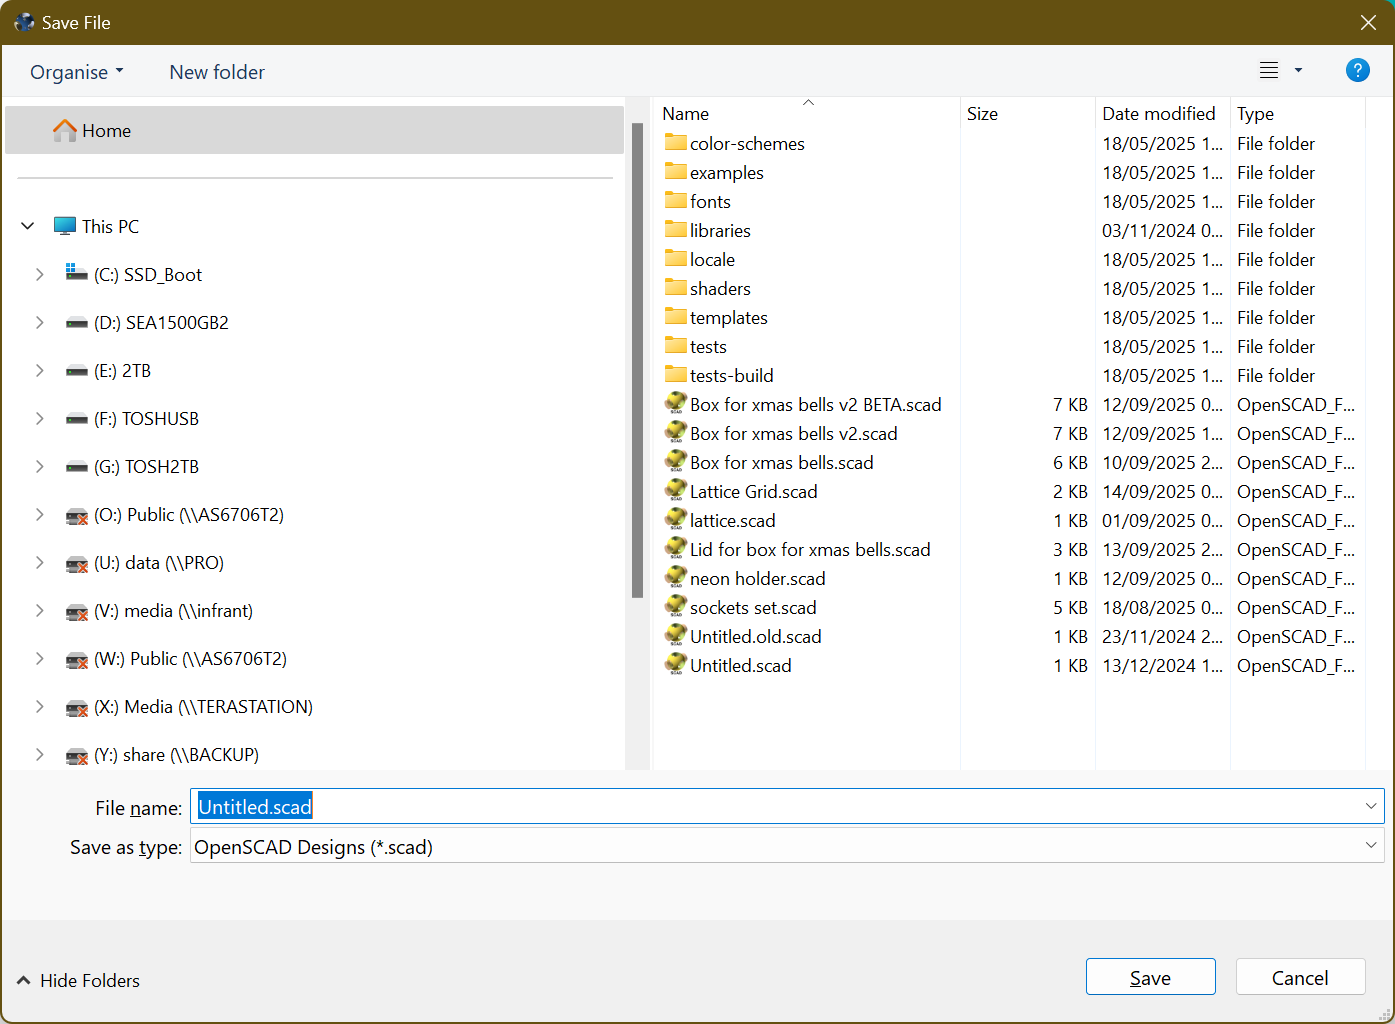Select the neon holder.scad file icon

[675, 578]
